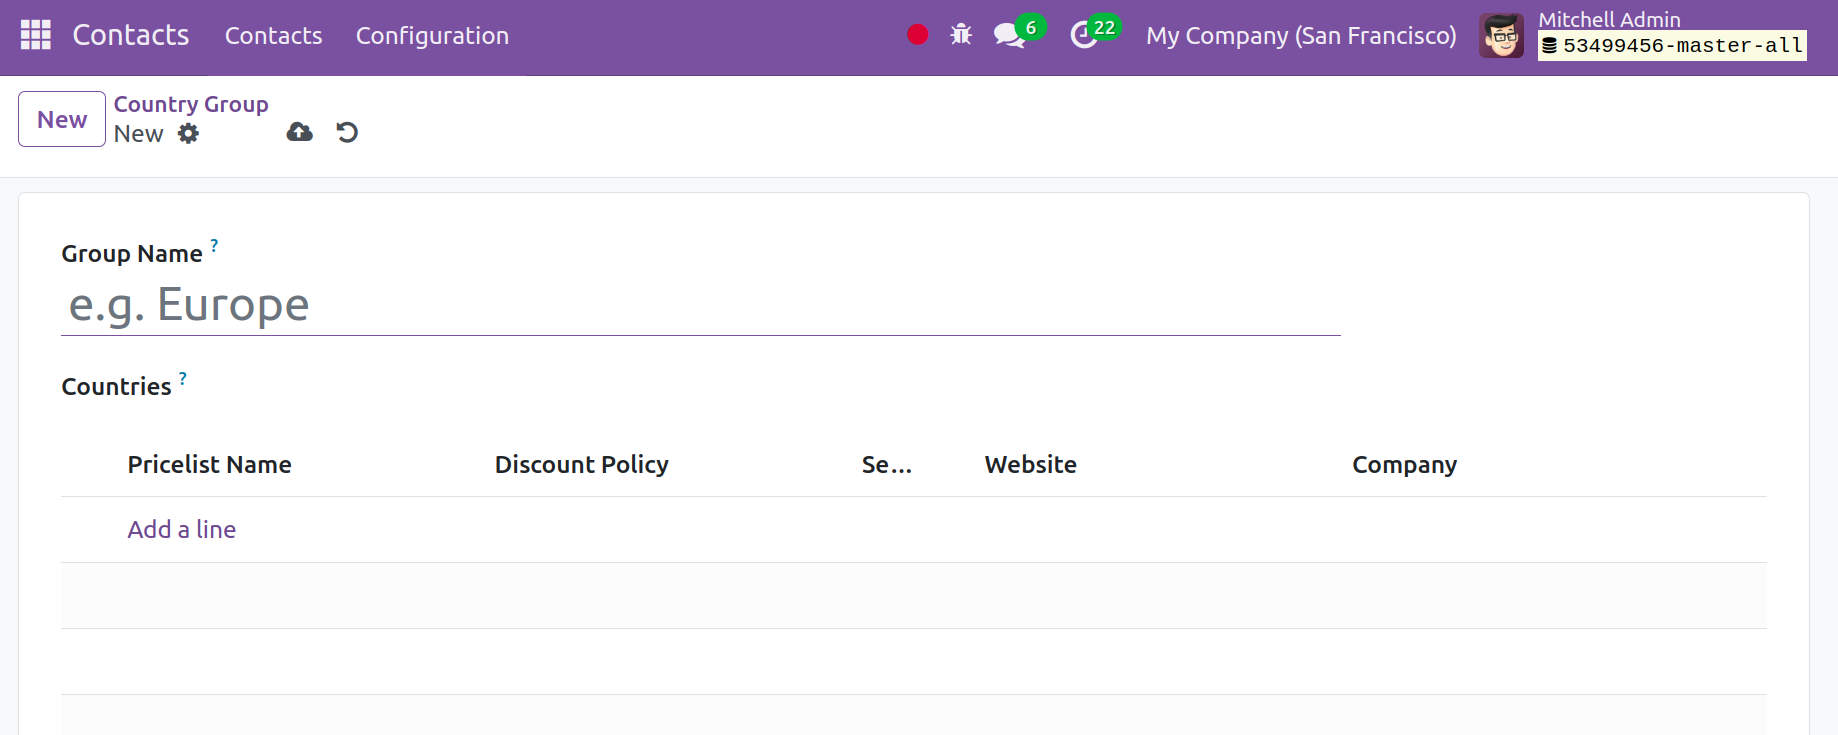Open the activities clock icon
1838x735 pixels.
click(x=1084, y=36)
